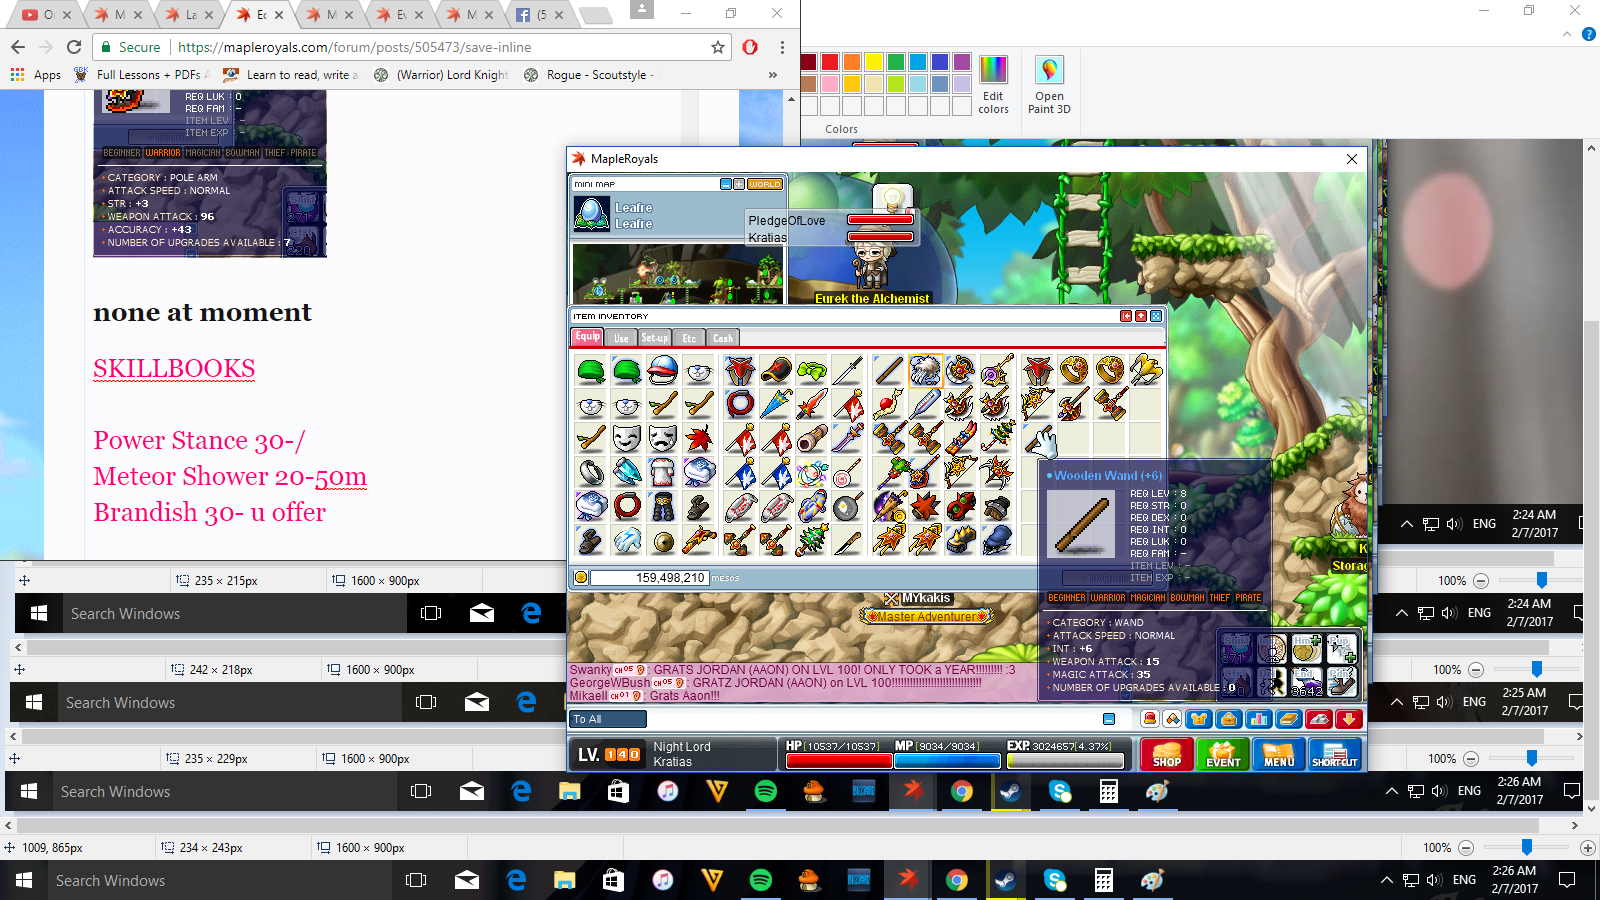Viewport: 1600px width, 900px height.
Task: Pick the red maple leaf item in third row
Action: pyautogui.click(x=698, y=438)
